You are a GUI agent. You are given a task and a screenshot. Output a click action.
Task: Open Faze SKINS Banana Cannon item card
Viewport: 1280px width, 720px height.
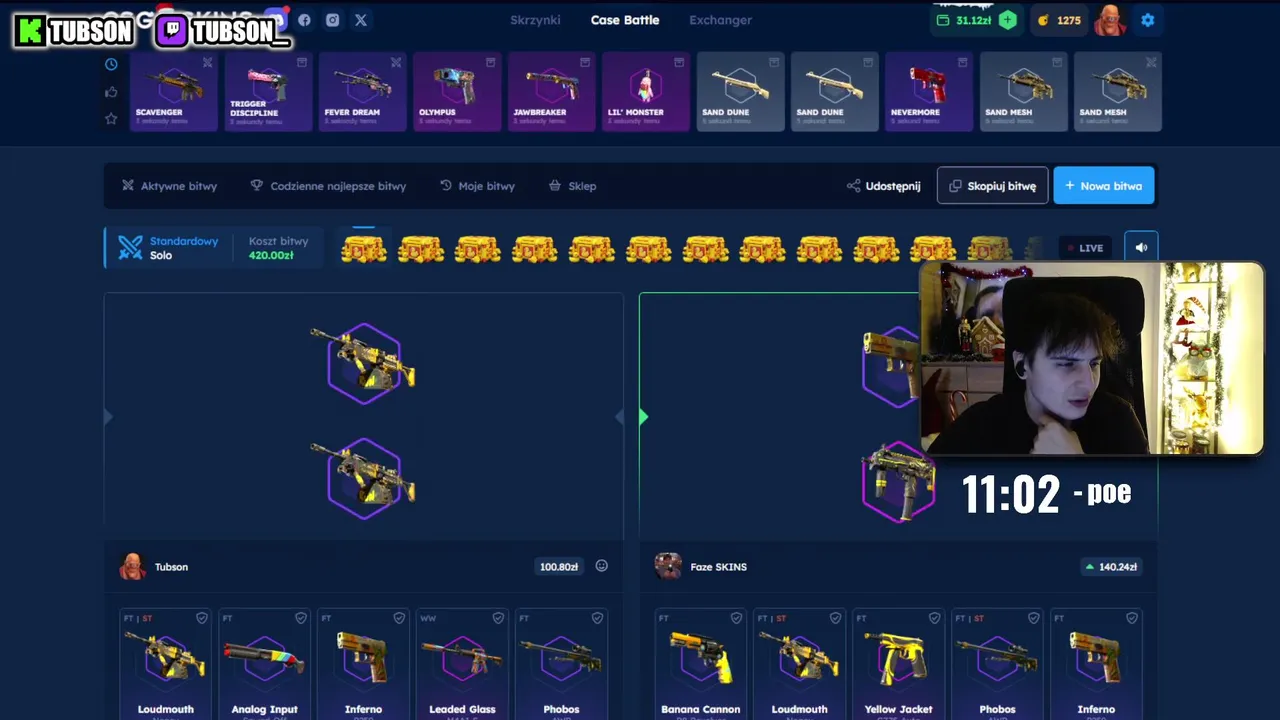tap(701, 664)
